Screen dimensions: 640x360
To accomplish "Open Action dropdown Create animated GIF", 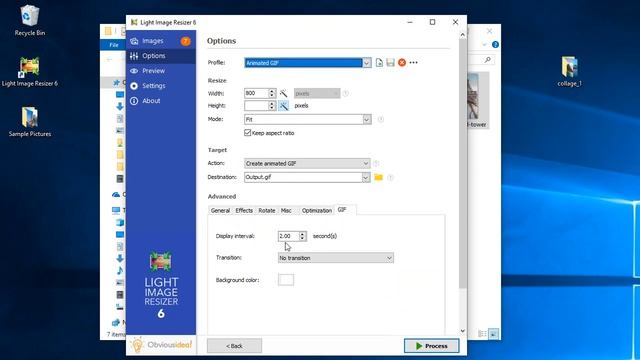I will coord(307,163).
